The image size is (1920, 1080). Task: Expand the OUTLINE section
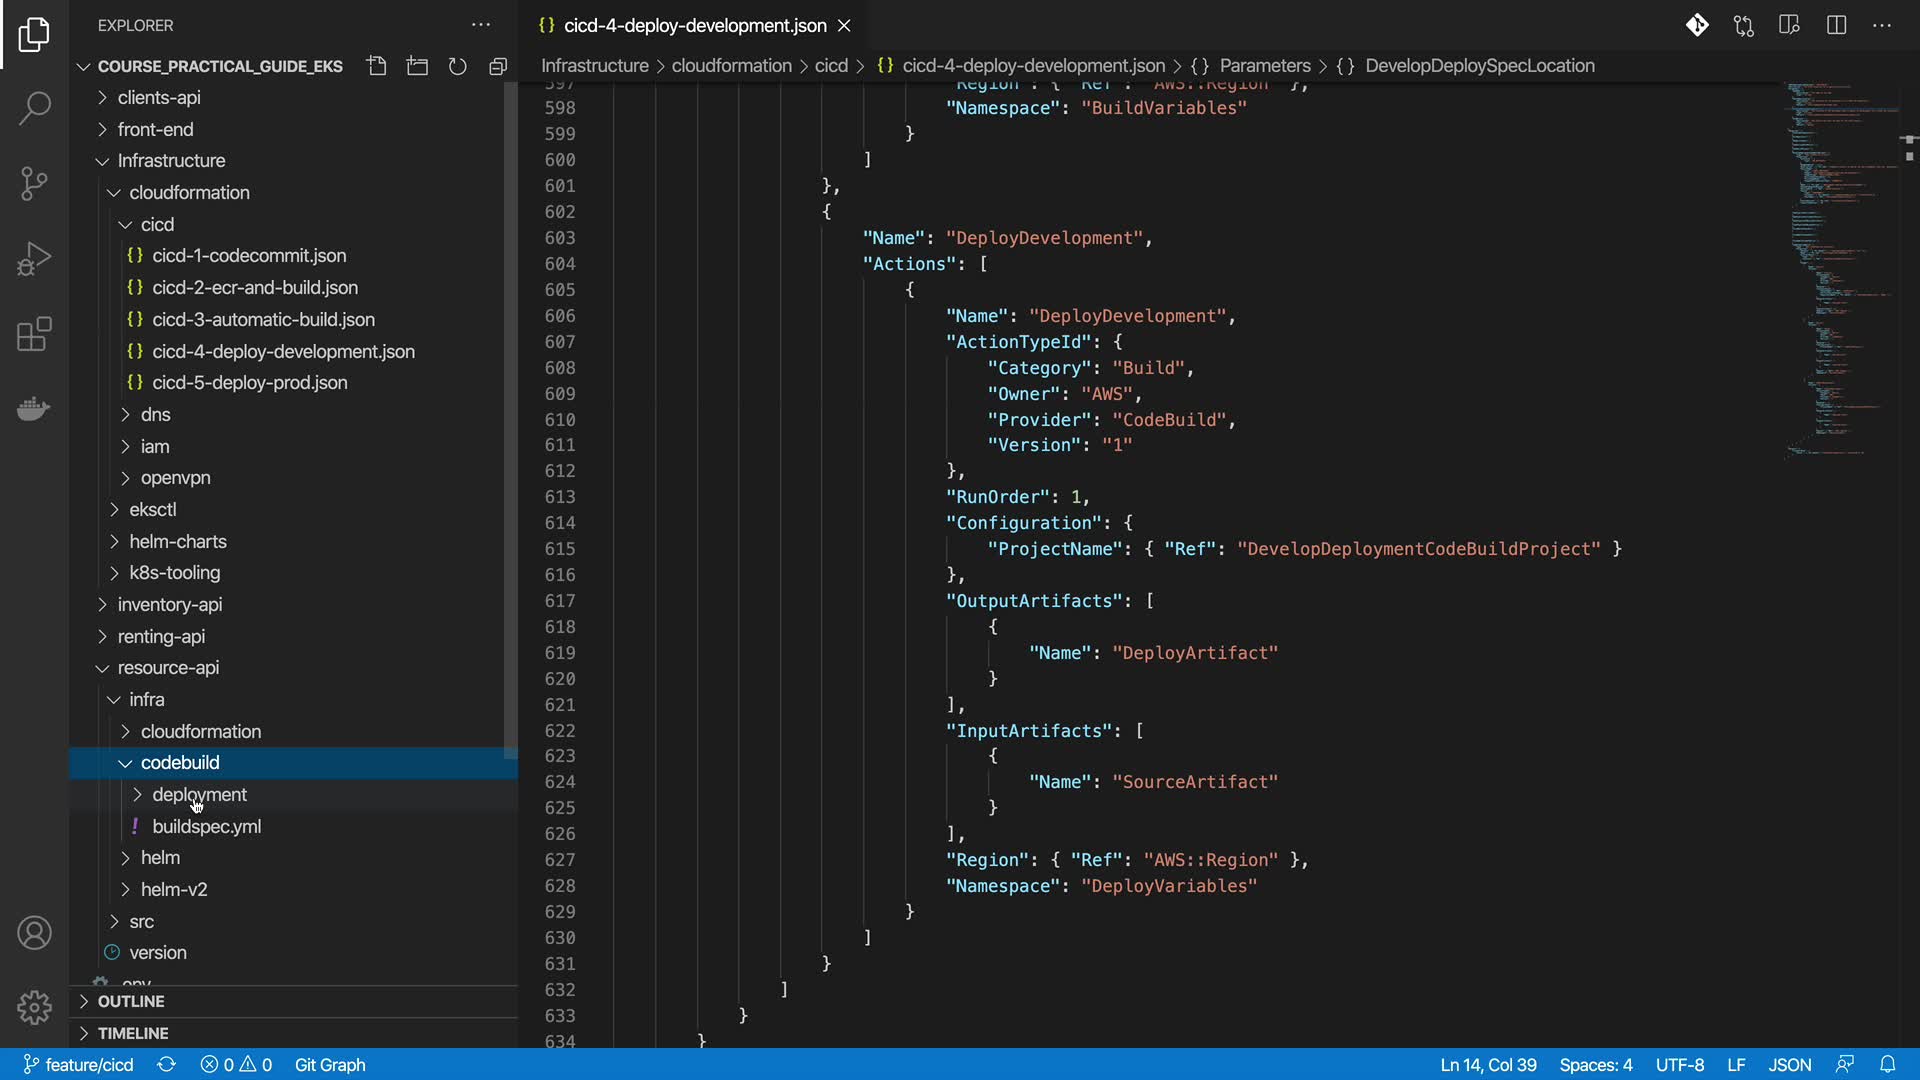point(131,1002)
